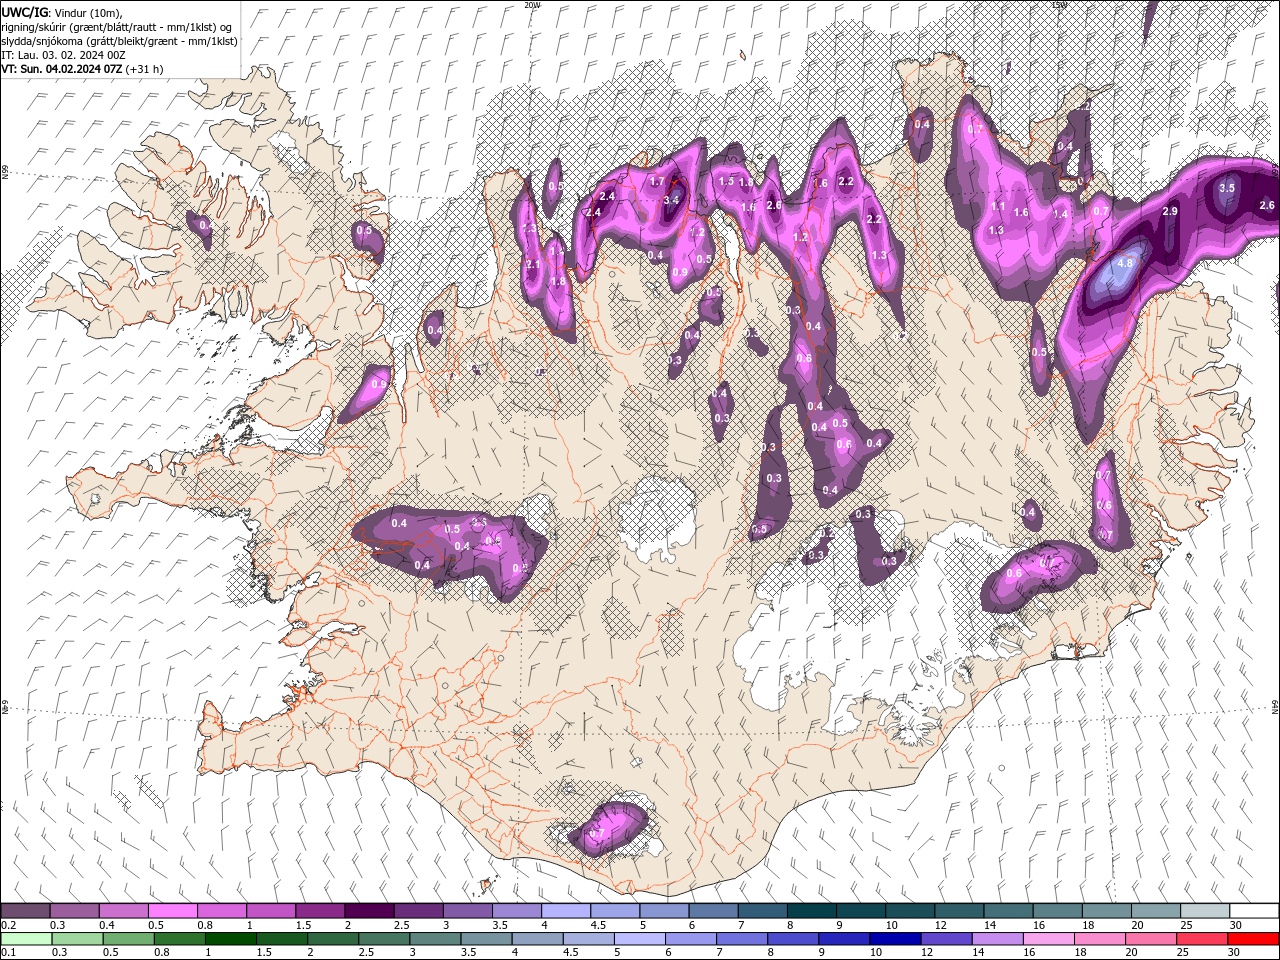Click the valid time 'VT: Sun. 04.02.2024 07Z'
The width and height of the screenshot is (1280, 960).
coord(62,69)
